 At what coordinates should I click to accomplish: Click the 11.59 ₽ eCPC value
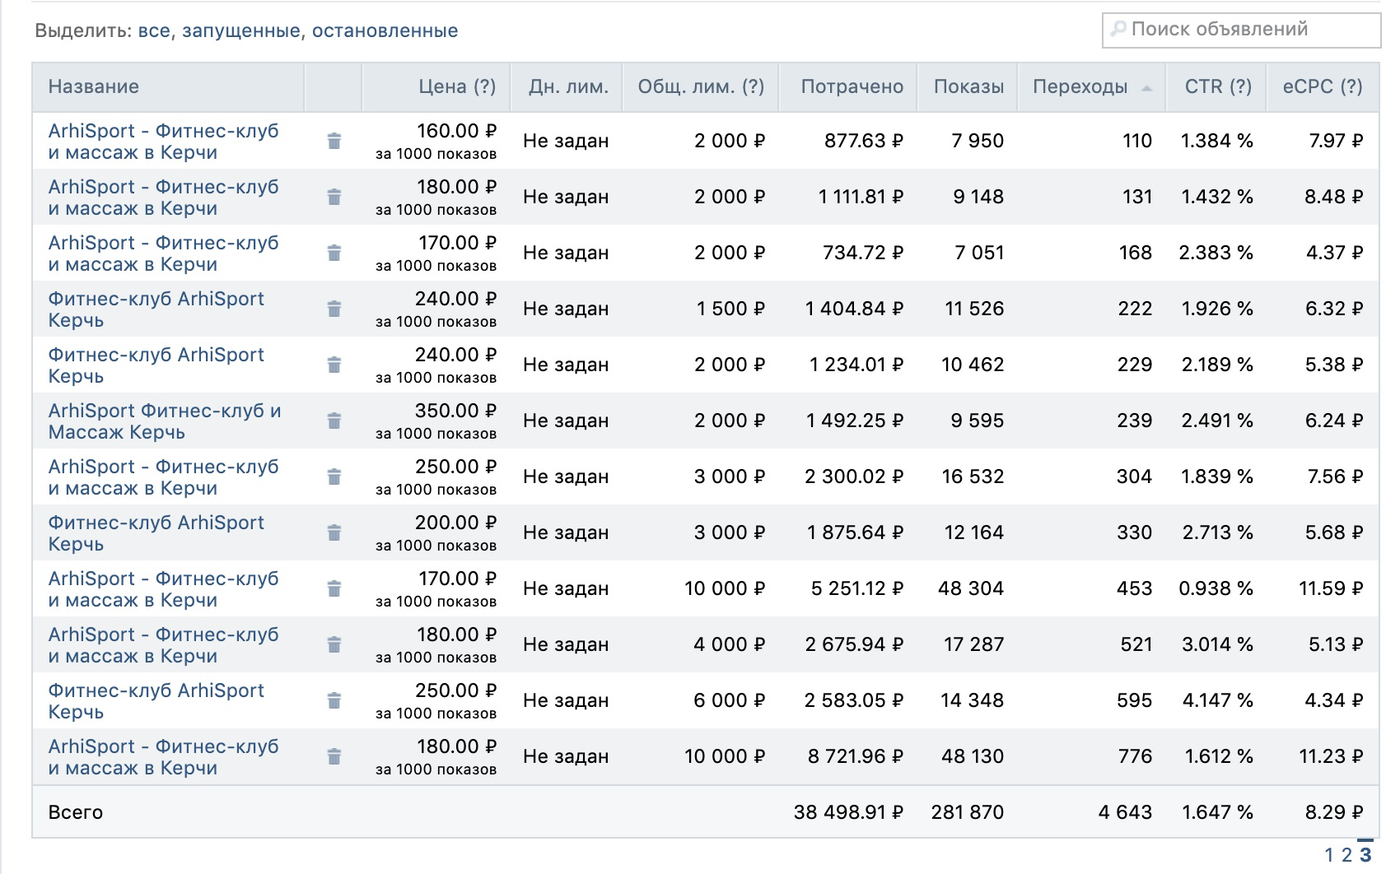point(1331,589)
